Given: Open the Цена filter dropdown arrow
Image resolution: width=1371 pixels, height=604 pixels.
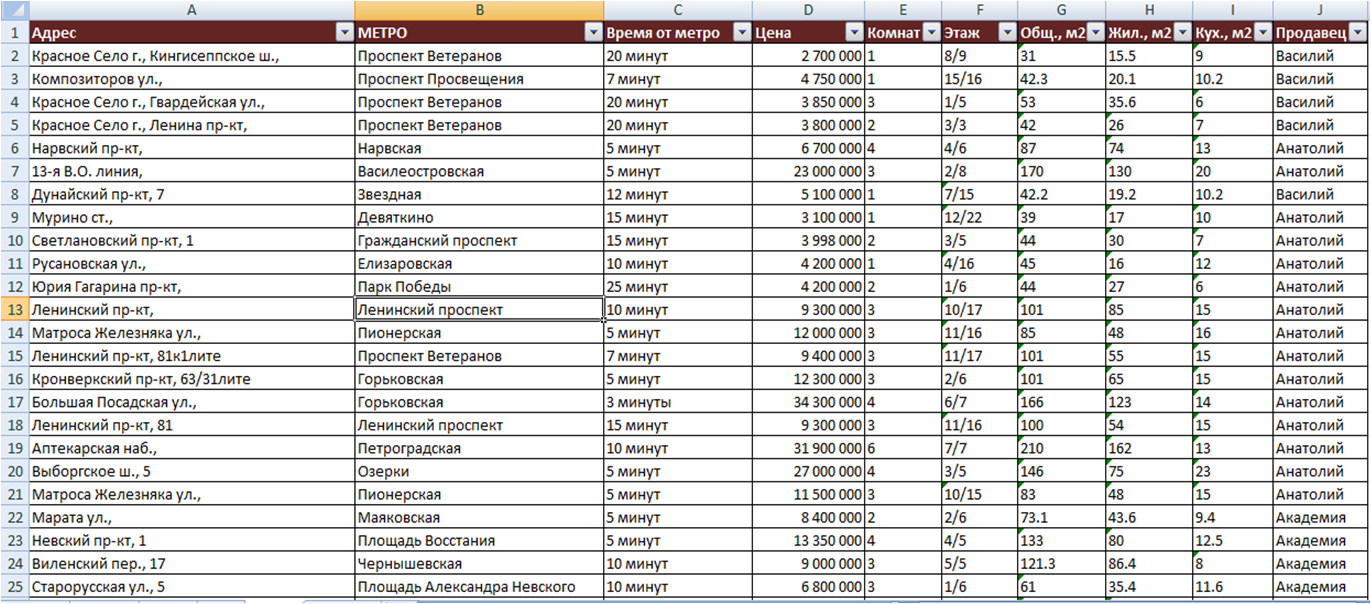Looking at the screenshot, I should coord(852,33).
